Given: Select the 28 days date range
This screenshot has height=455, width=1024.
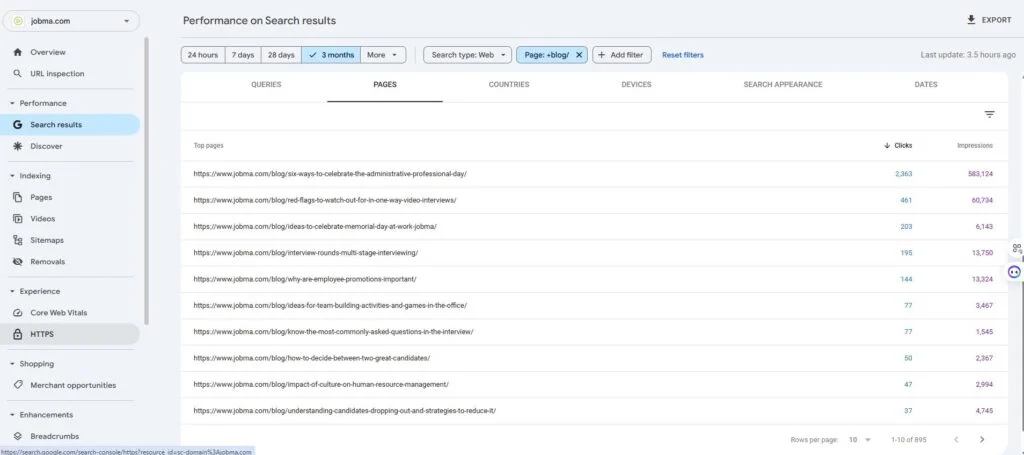Looking at the screenshot, I should coord(281,55).
